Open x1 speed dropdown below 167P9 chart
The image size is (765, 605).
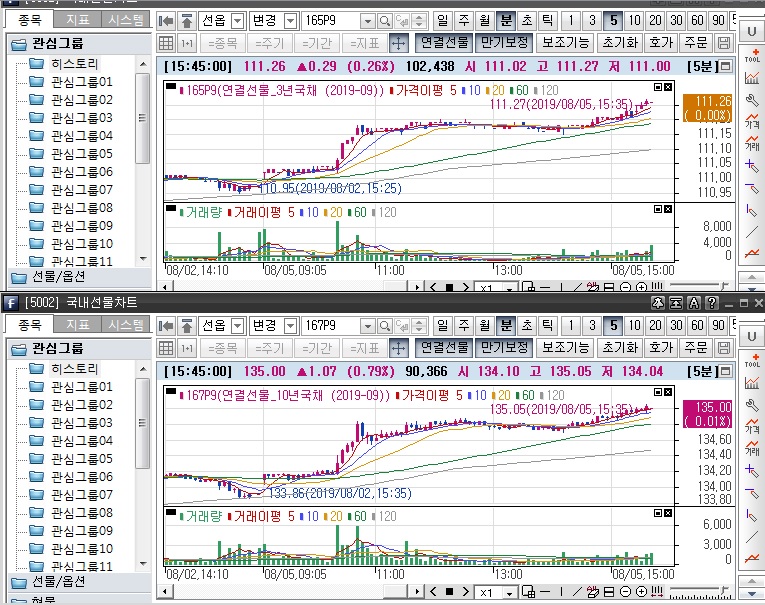tap(509, 593)
